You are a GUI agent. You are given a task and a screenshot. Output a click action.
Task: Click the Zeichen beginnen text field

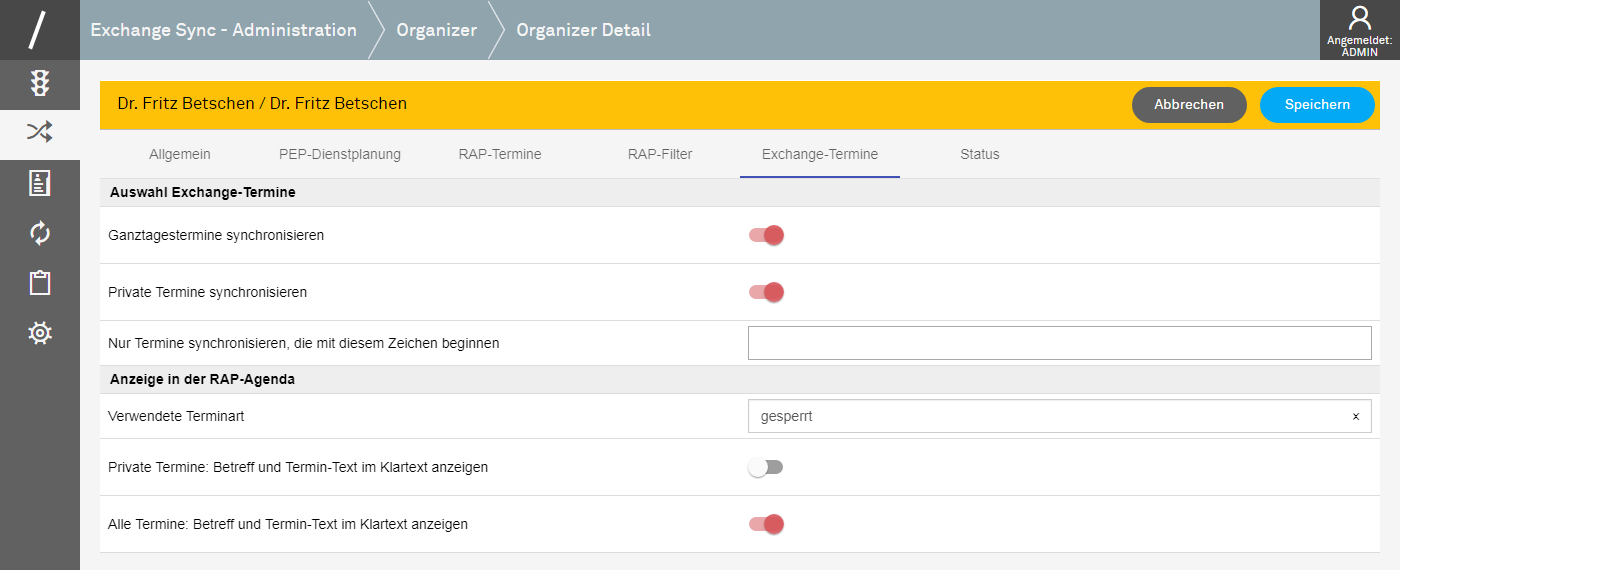(1059, 343)
